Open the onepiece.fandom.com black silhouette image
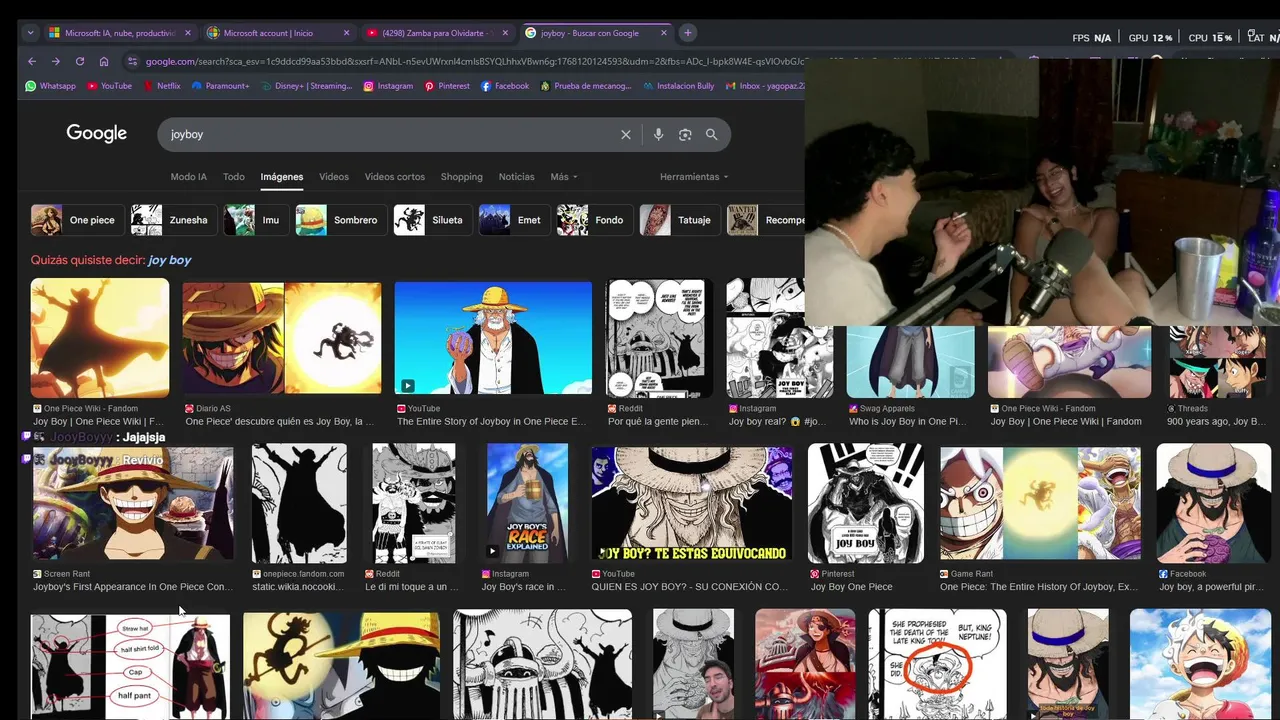Image resolution: width=1280 pixels, height=720 pixels. click(x=299, y=503)
